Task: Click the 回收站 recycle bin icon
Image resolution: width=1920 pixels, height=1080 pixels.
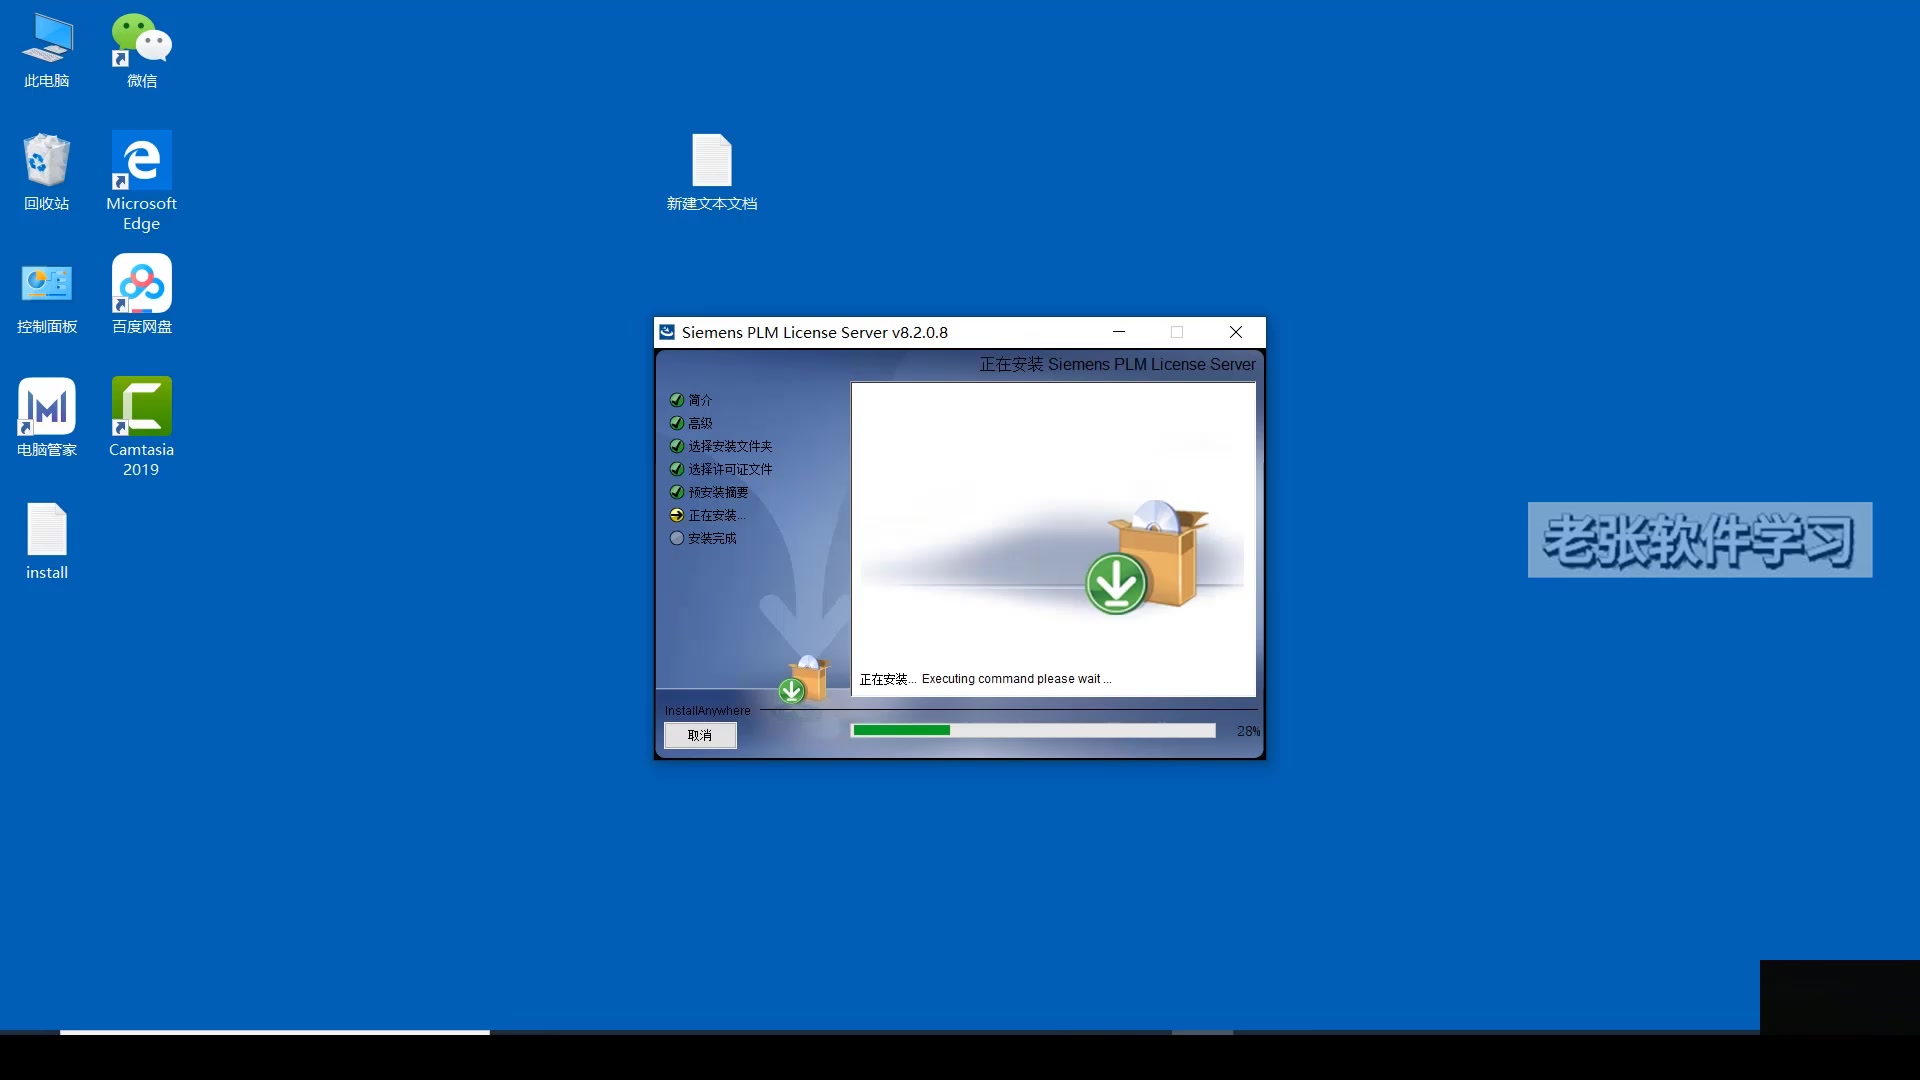Action: [47, 172]
